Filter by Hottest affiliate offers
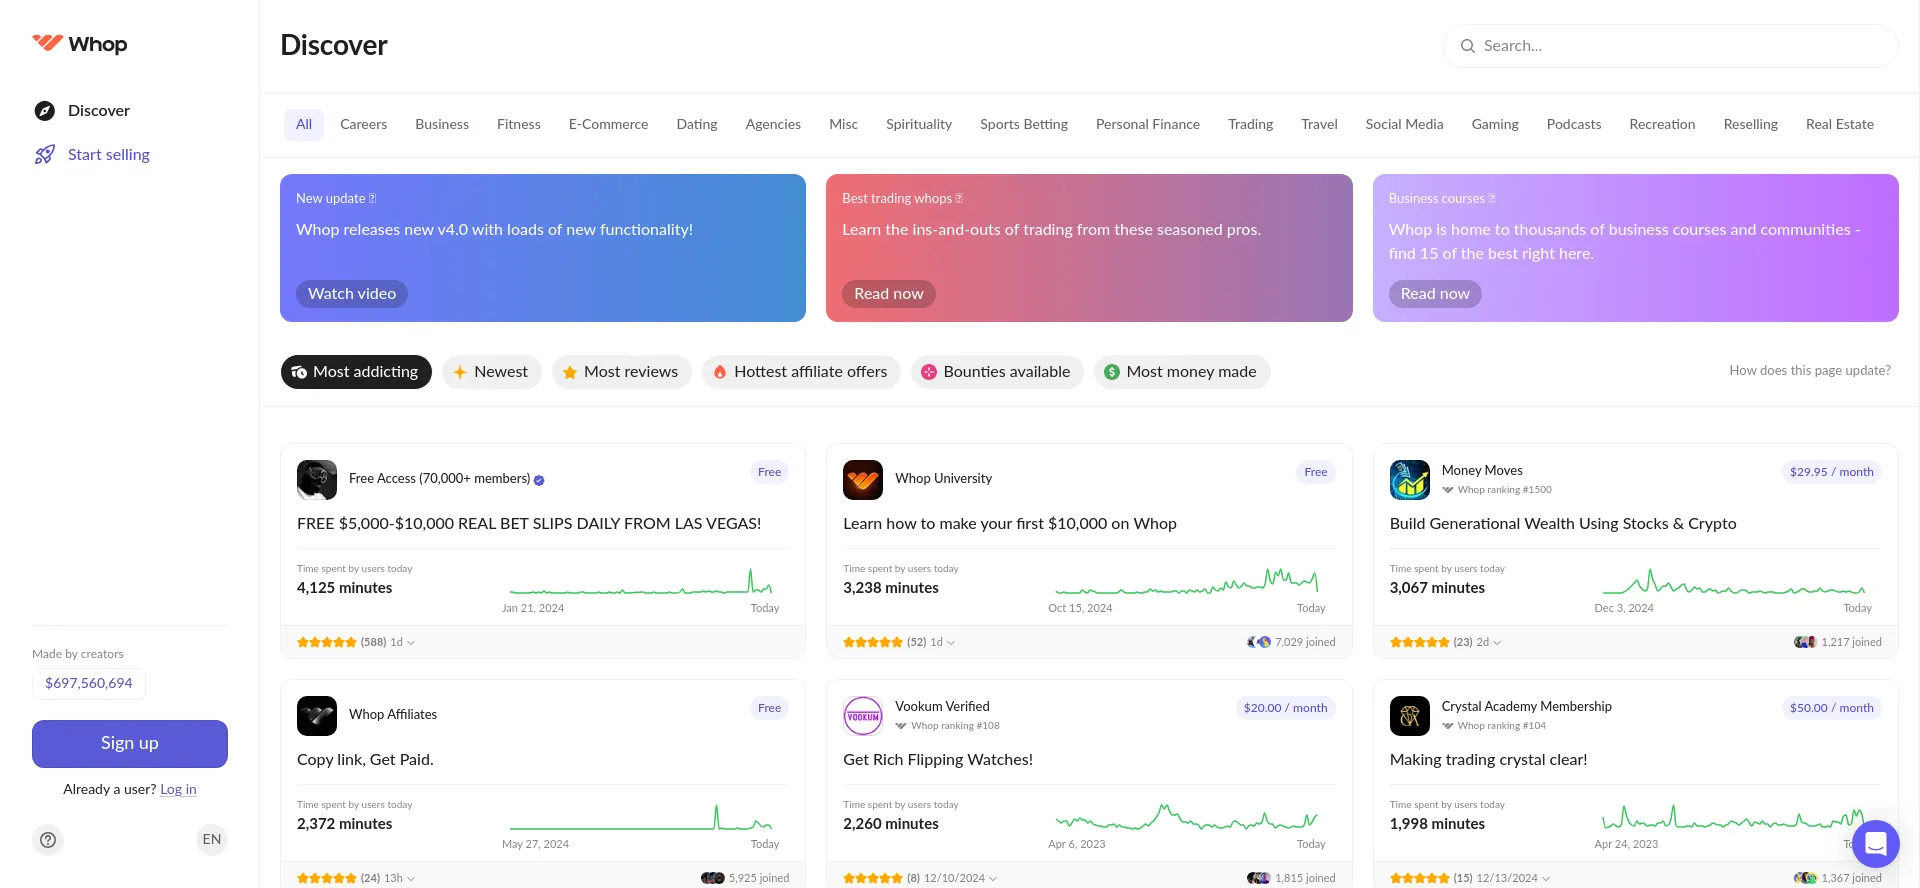The height and width of the screenshot is (888, 1920). pos(801,372)
